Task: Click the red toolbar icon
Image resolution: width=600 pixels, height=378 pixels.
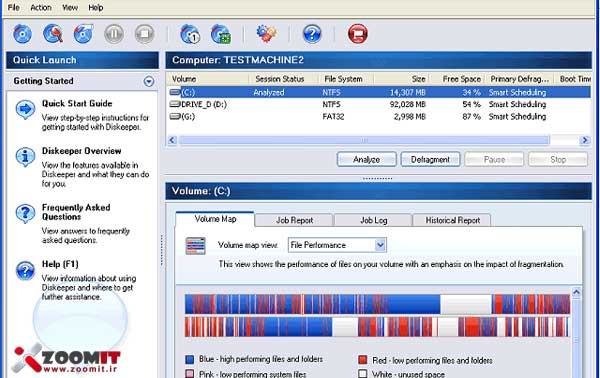Action: pyautogui.click(x=358, y=34)
